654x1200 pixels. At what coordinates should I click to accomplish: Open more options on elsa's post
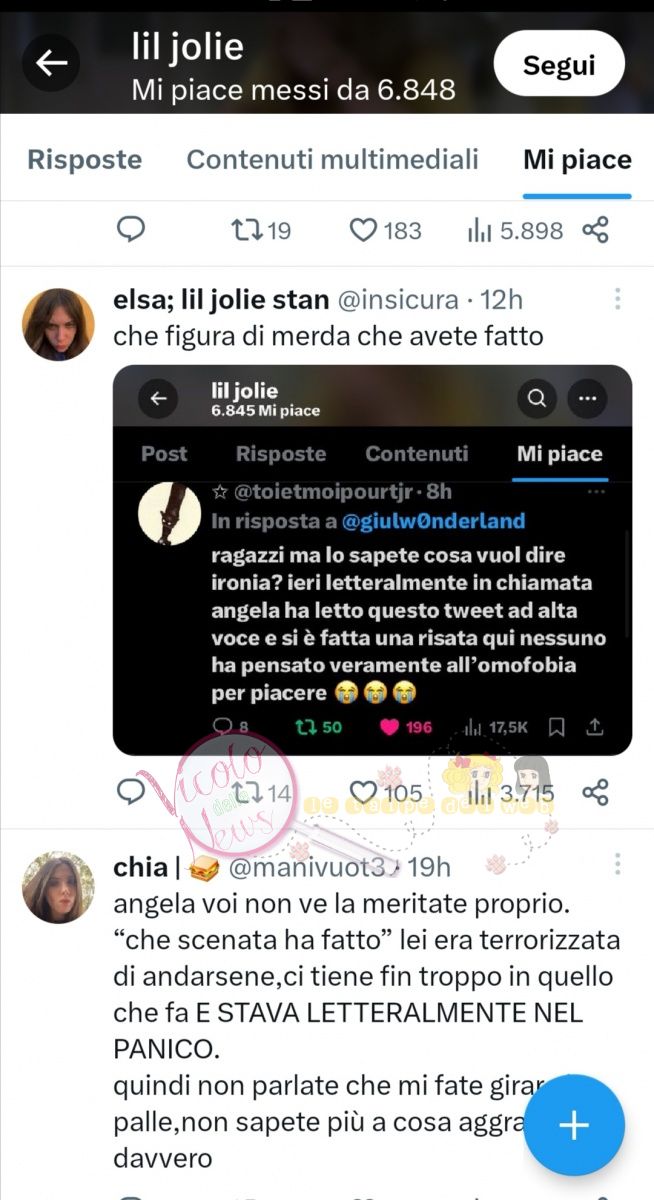click(x=618, y=299)
